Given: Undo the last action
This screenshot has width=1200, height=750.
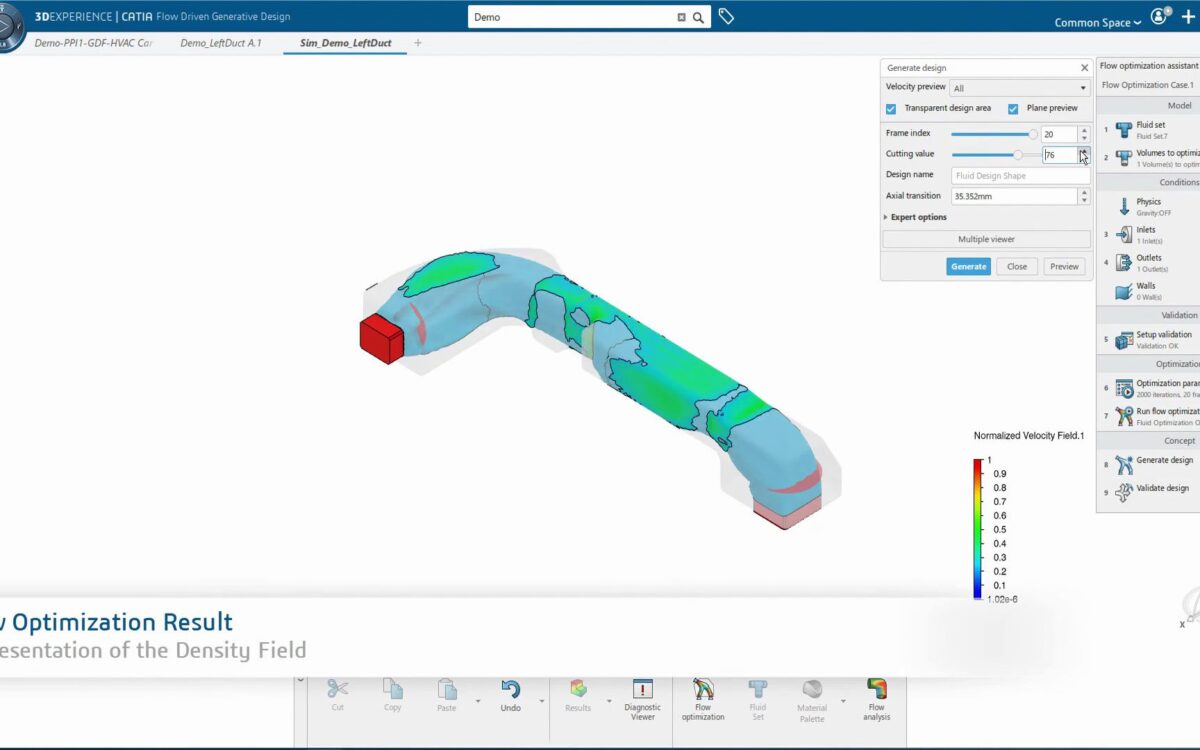Looking at the screenshot, I should [x=511, y=695].
